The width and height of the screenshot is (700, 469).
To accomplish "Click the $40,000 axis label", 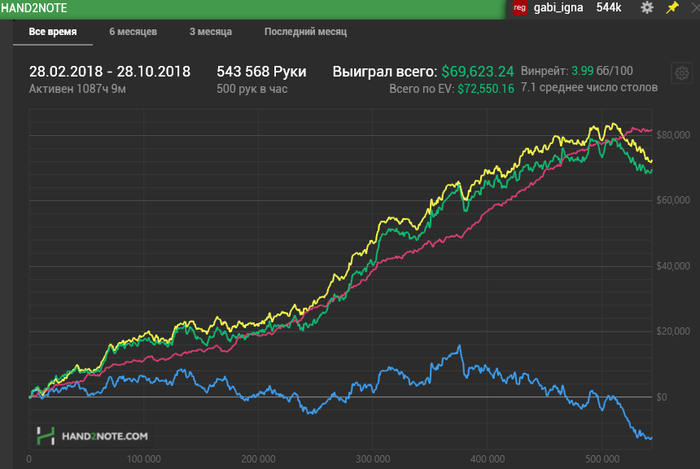I will [673, 266].
